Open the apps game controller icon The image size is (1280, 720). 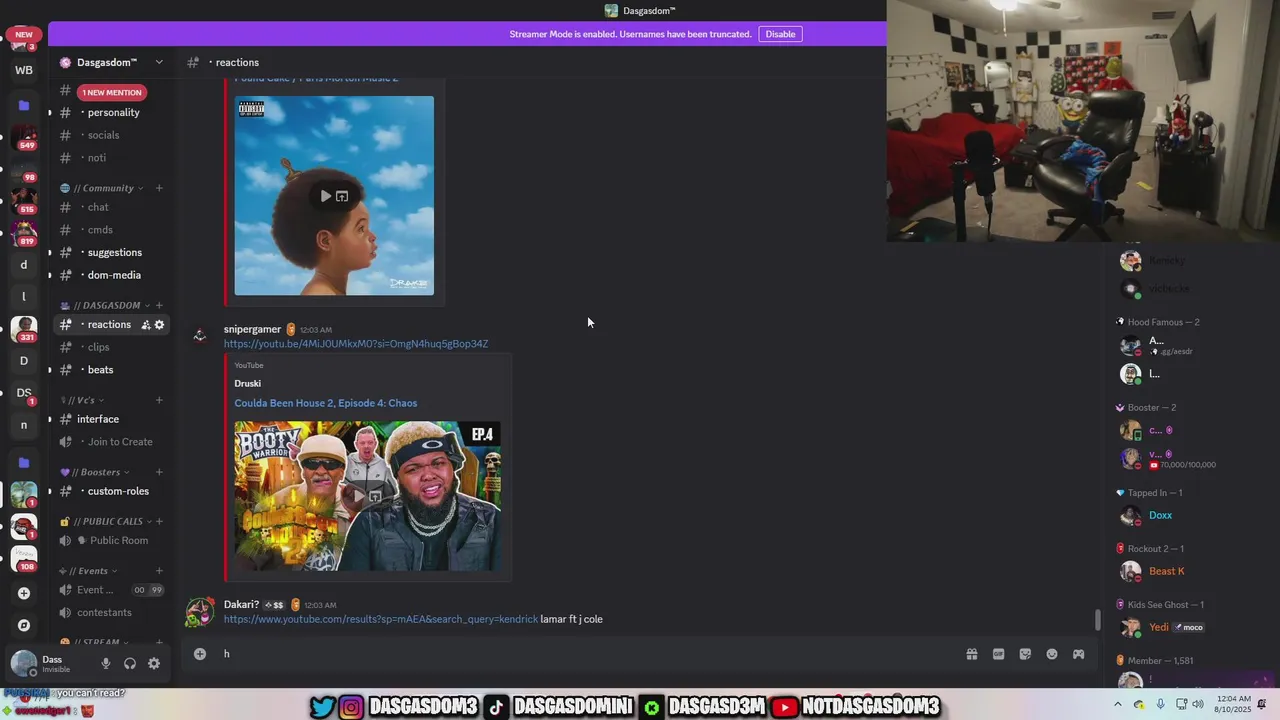(1078, 654)
